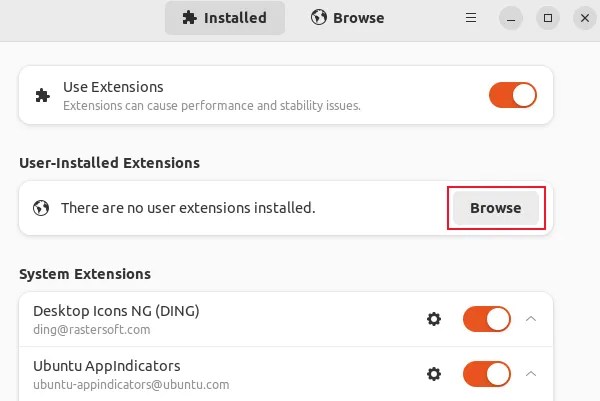Close the Extensions window
The width and height of the screenshot is (600, 401).
583,18
